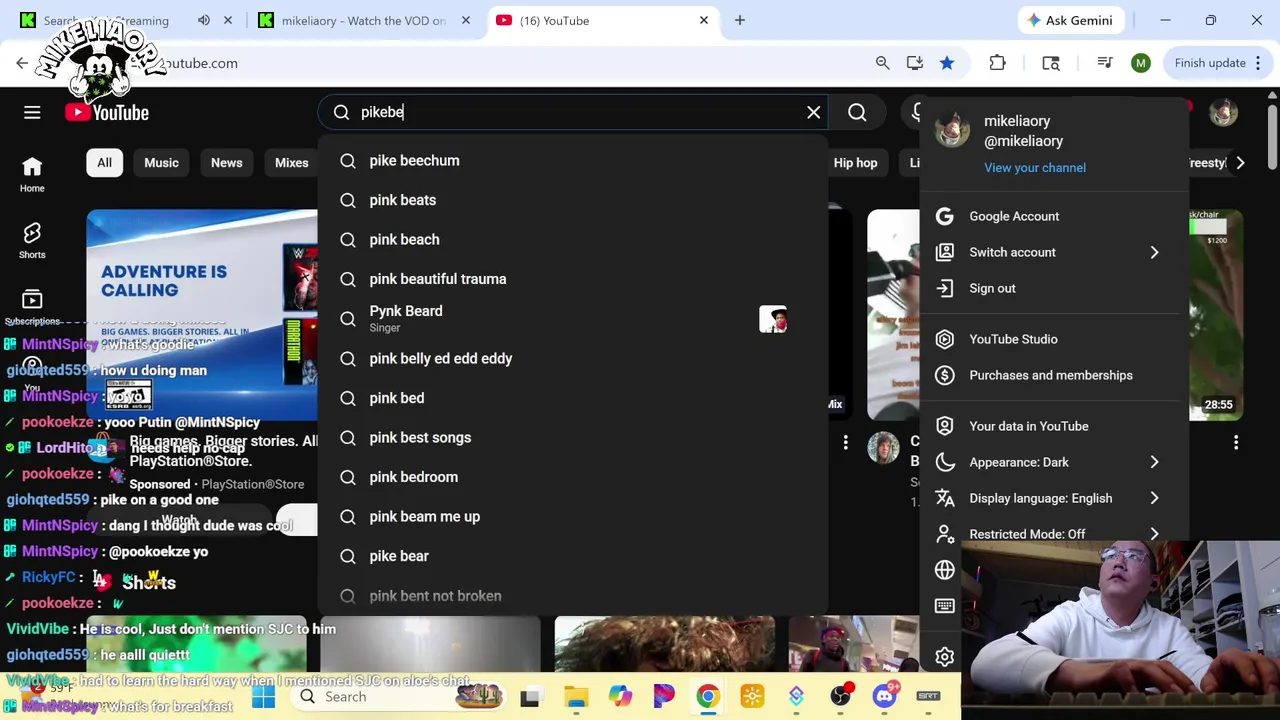Image resolution: width=1280 pixels, height=720 pixels.
Task: Click Ask Gemini button
Action: pos(1070,20)
